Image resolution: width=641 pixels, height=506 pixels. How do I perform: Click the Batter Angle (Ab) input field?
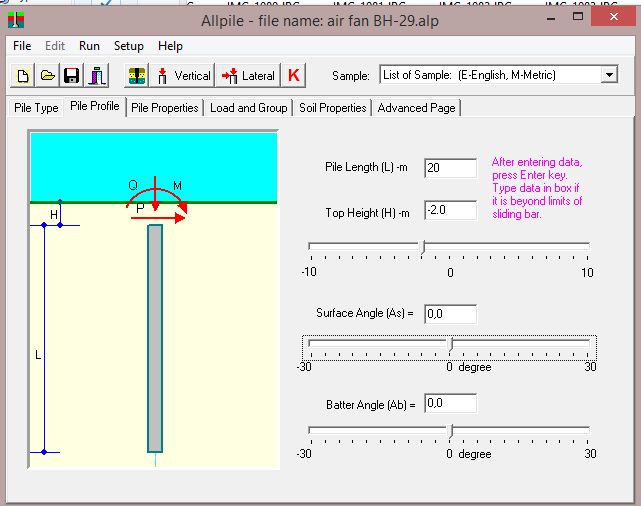coord(450,403)
